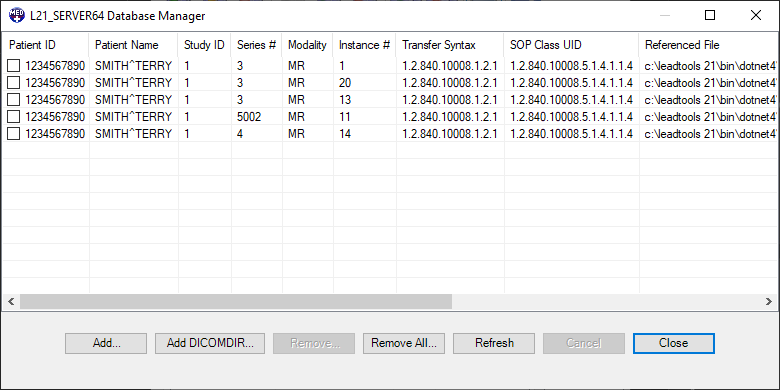Click Referenced File path in the Series 5002 row
780x390 pixels.
711,117
